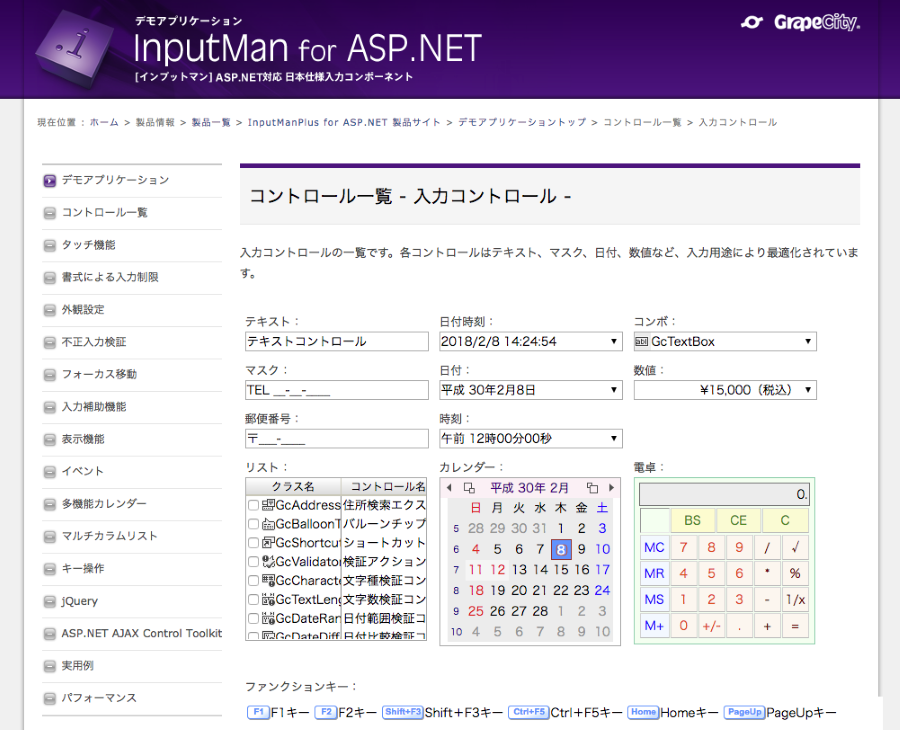Click the GcBalloonTip row icon

tap(268, 524)
